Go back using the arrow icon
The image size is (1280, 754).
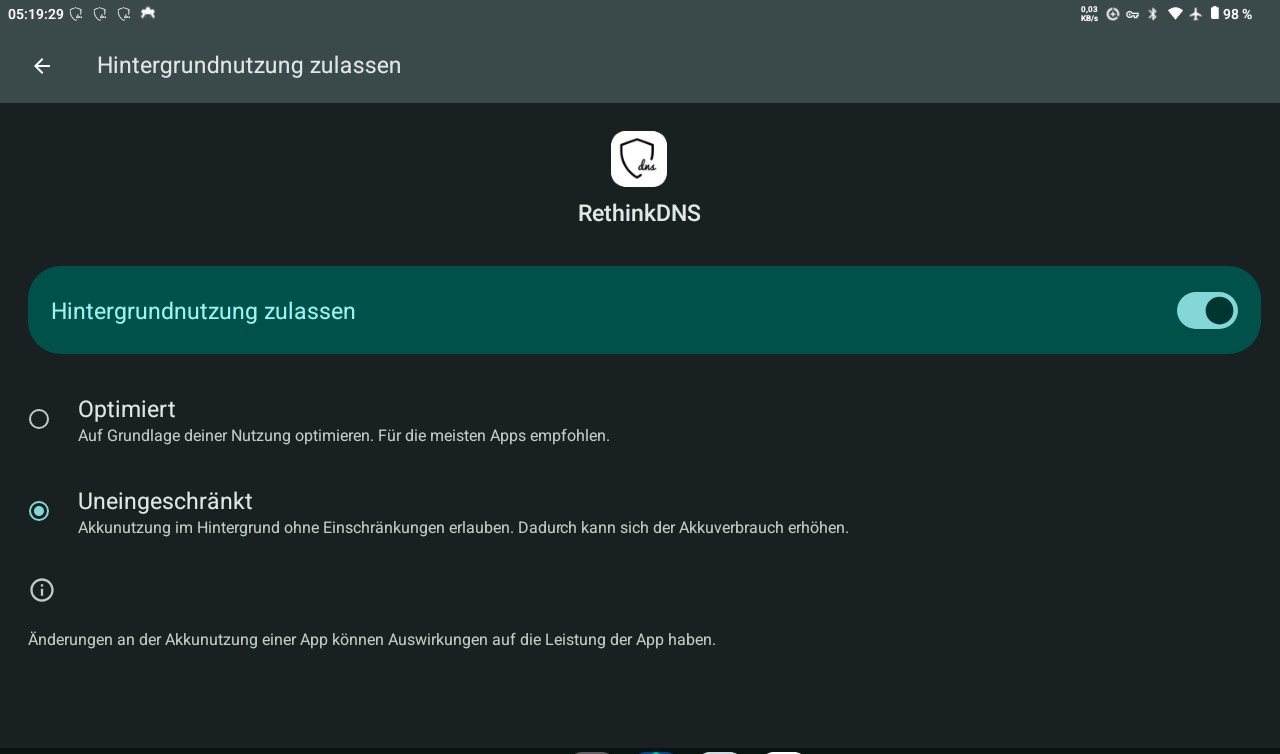tap(42, 66)
